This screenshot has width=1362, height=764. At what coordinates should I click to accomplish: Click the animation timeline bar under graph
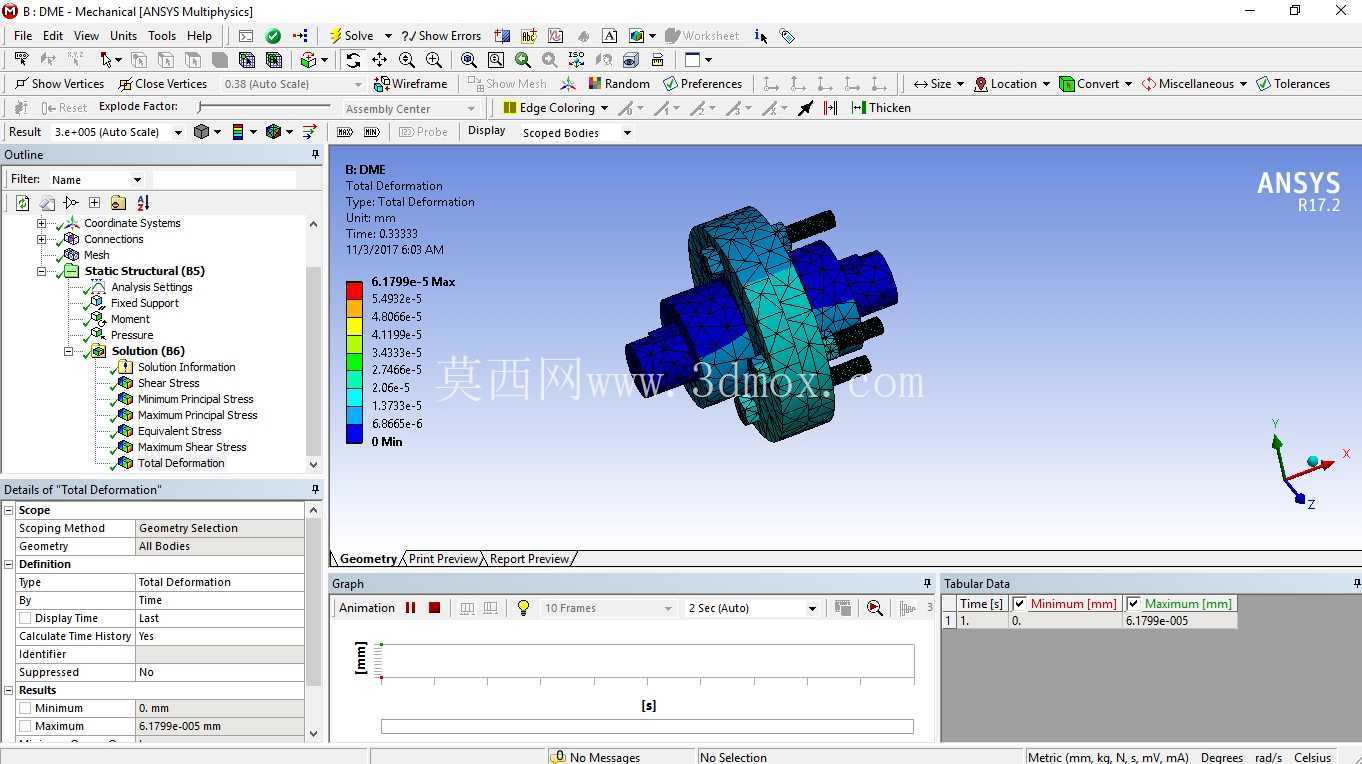[647, 727]
